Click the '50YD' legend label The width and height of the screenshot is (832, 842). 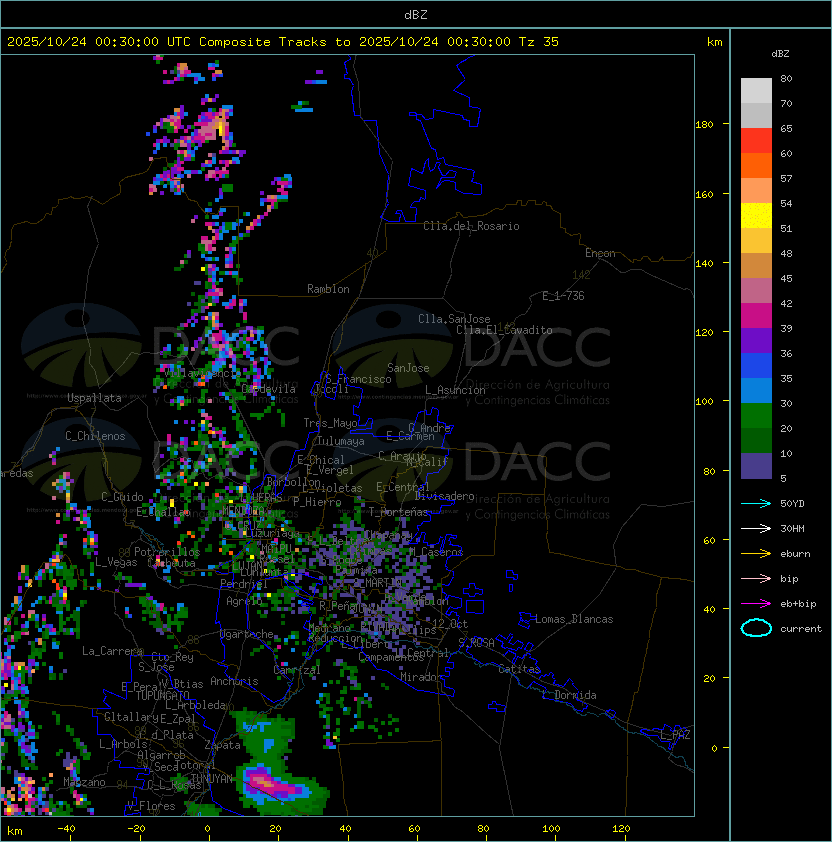(792, 504)
